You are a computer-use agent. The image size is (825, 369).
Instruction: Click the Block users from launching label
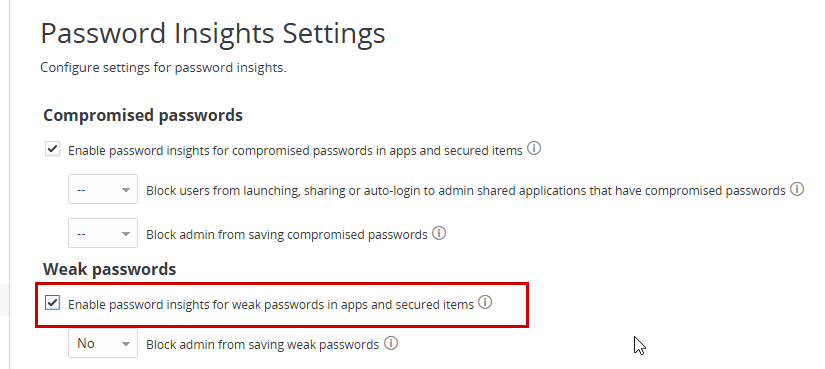[466, 191]
